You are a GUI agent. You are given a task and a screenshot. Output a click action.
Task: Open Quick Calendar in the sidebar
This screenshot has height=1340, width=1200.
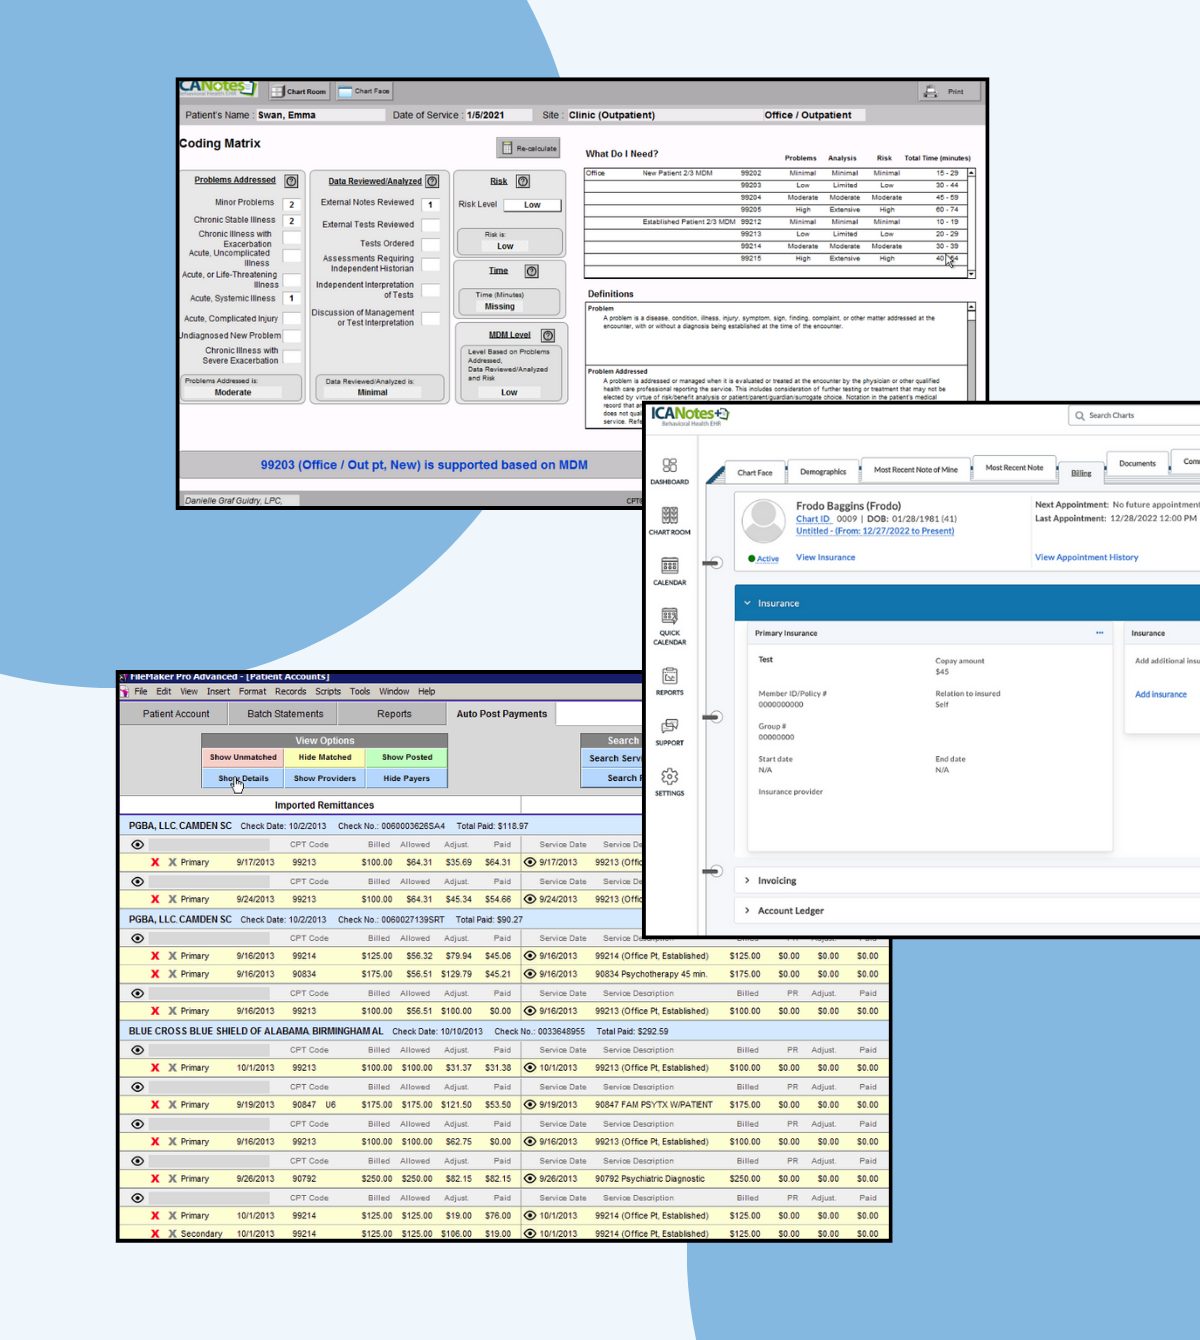(669, 625)
